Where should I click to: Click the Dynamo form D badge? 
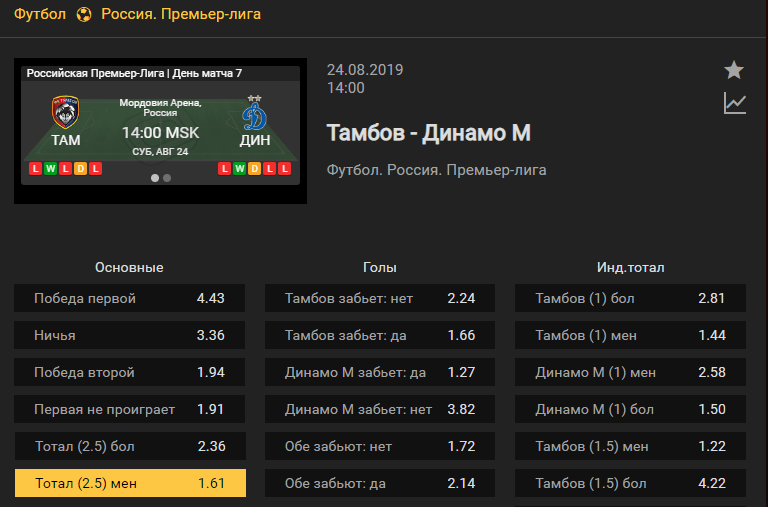(254, 169)
